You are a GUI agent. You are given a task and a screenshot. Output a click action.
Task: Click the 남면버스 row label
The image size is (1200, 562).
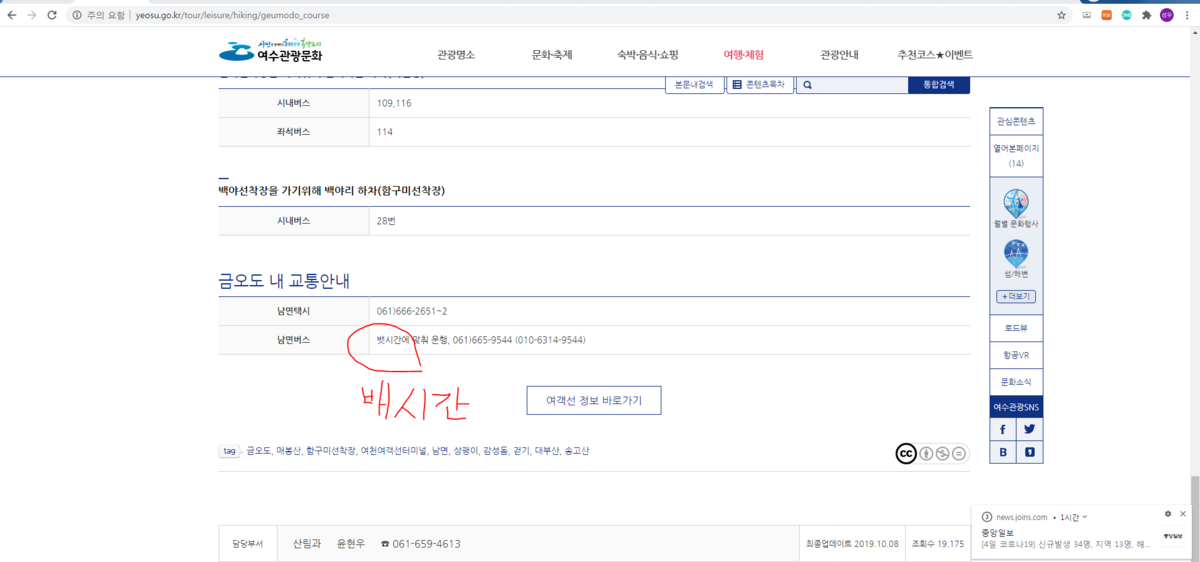(294, 340)
